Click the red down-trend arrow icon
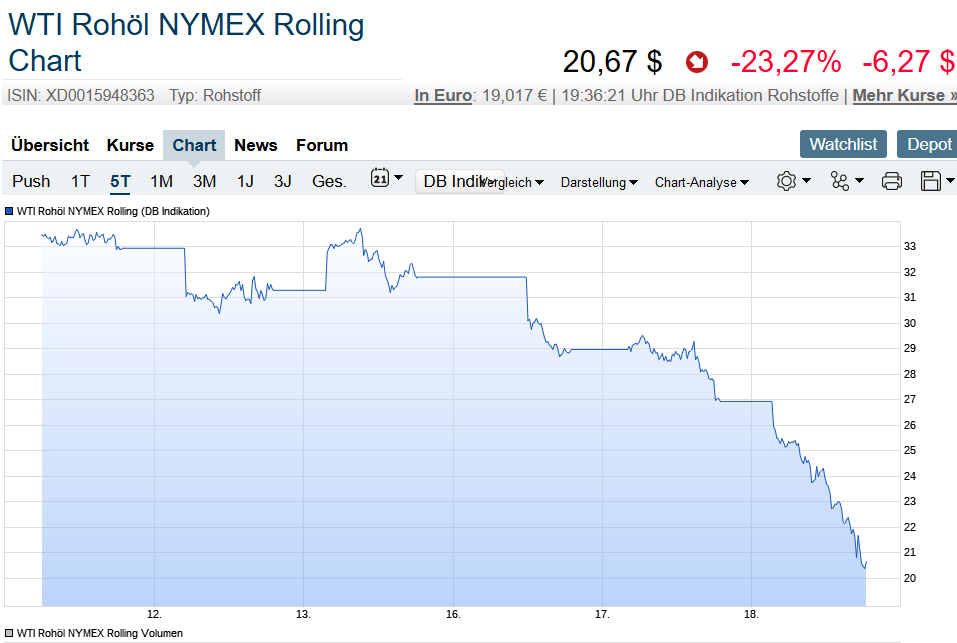Viewport: 957px width, 643px height. coord(696,63)
